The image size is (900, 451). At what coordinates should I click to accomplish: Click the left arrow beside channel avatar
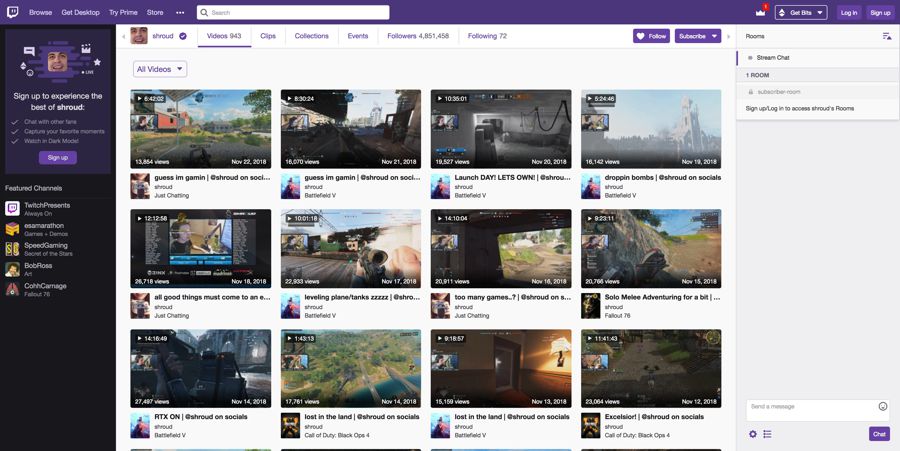123,36
